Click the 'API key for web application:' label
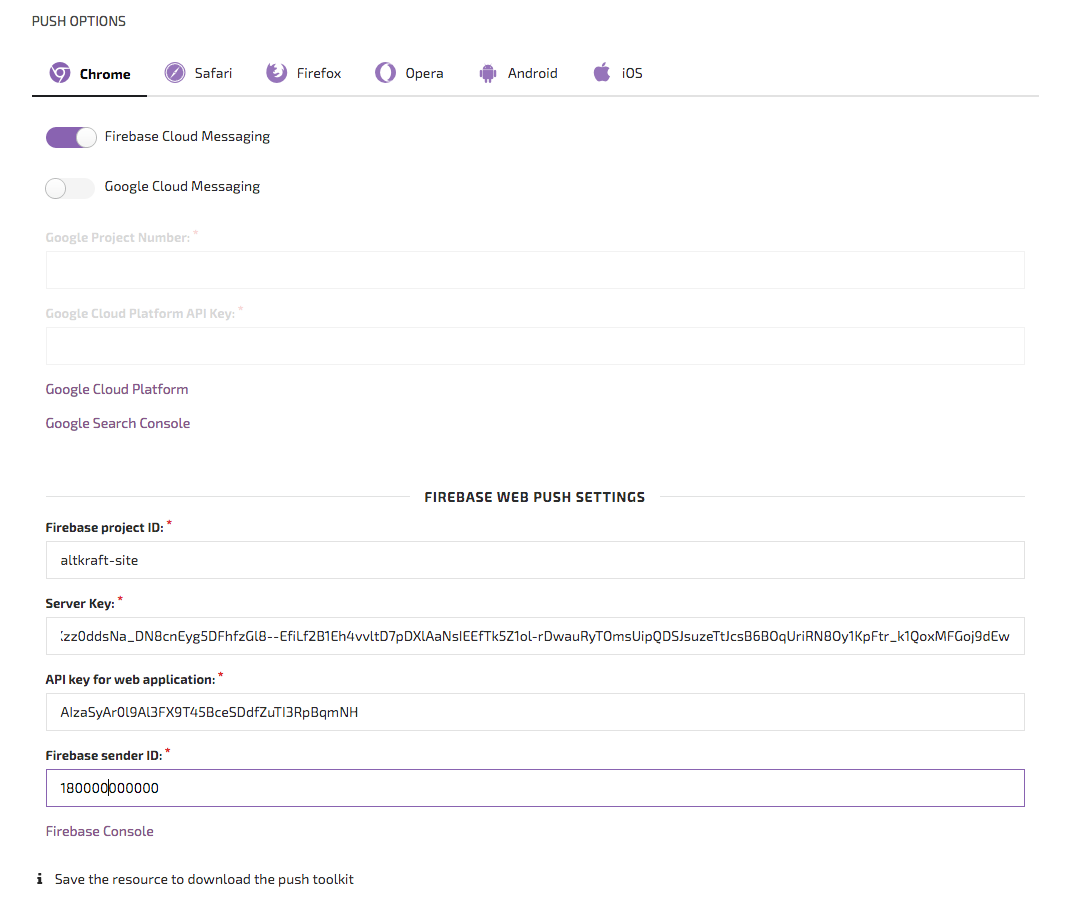The image size is (1067, 902). [131, 680]
